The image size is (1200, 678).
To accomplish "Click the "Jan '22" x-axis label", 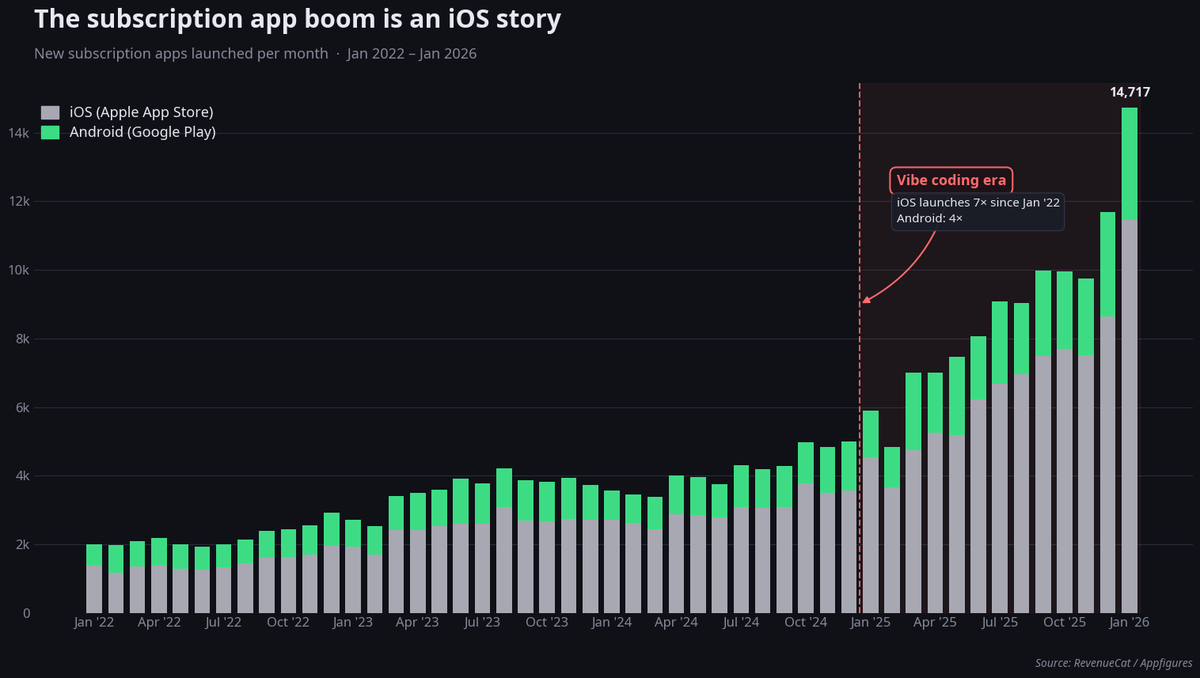I will point(94,623).
